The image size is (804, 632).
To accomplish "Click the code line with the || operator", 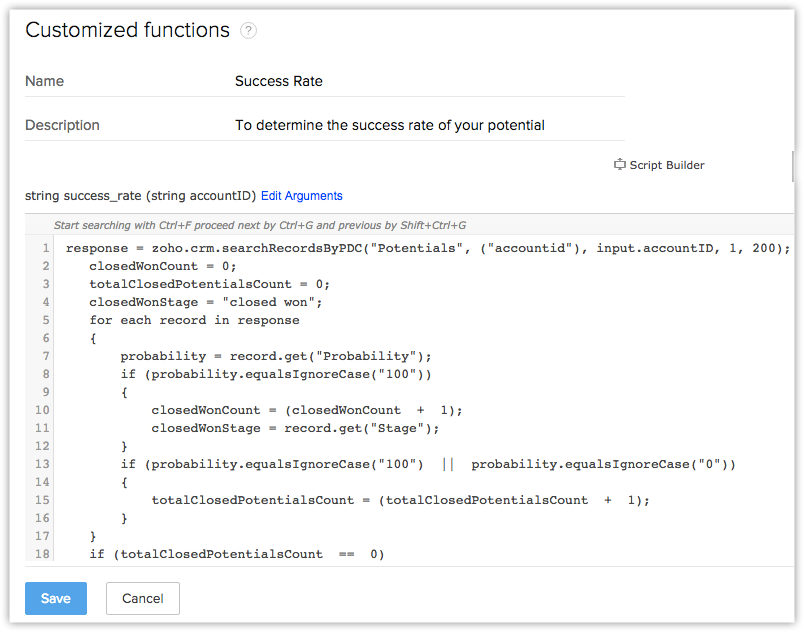I will (x=430, y=464).
